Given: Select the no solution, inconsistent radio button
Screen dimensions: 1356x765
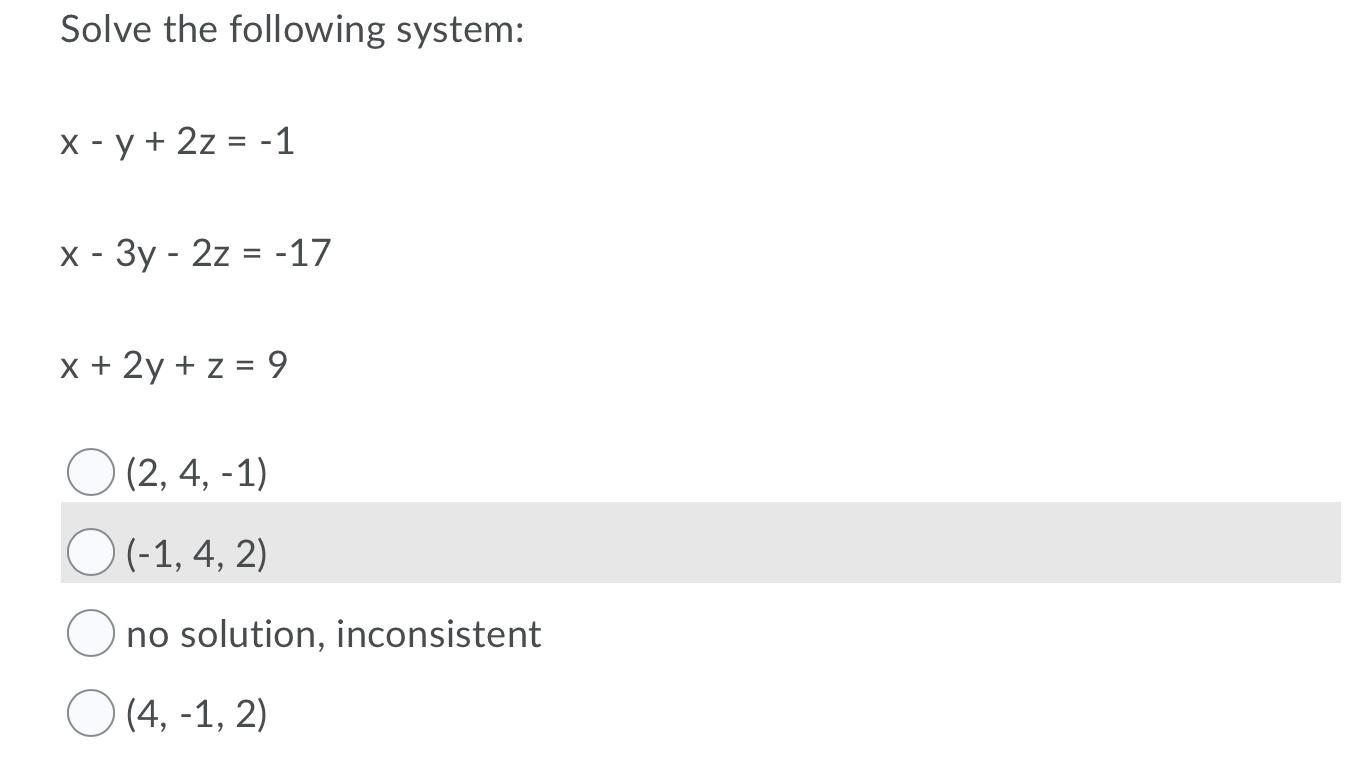Looking at the screenshot, I should tap(90, 631).
